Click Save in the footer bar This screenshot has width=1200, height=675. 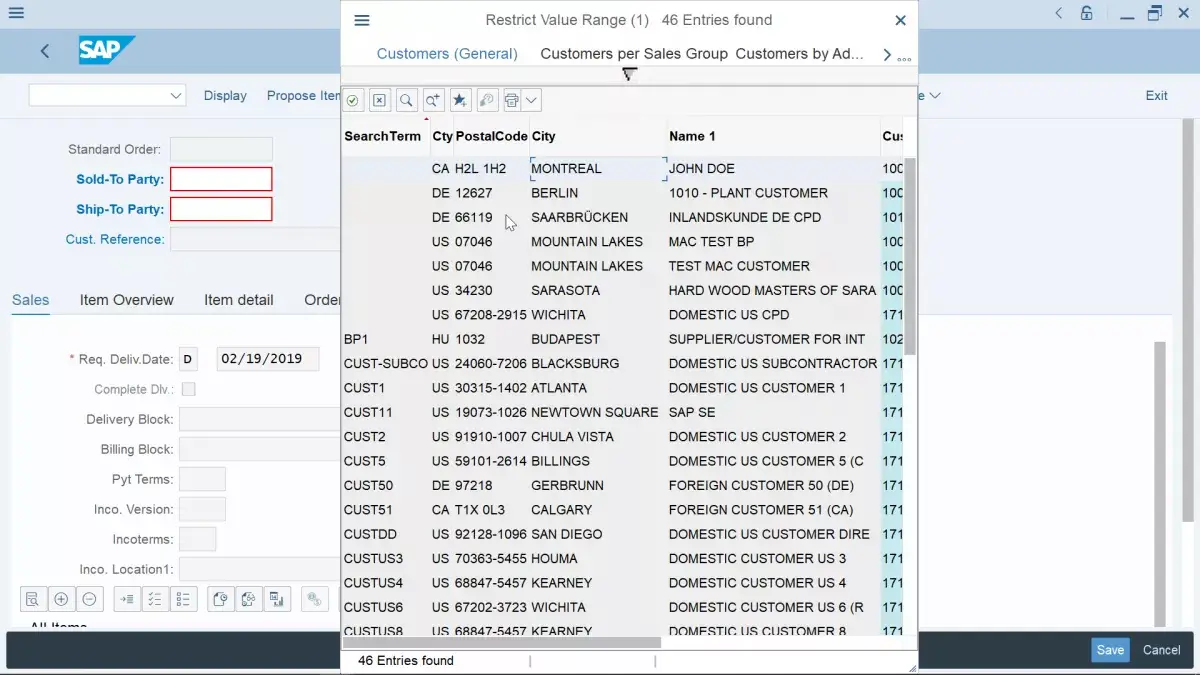[x=1110, y=650]
